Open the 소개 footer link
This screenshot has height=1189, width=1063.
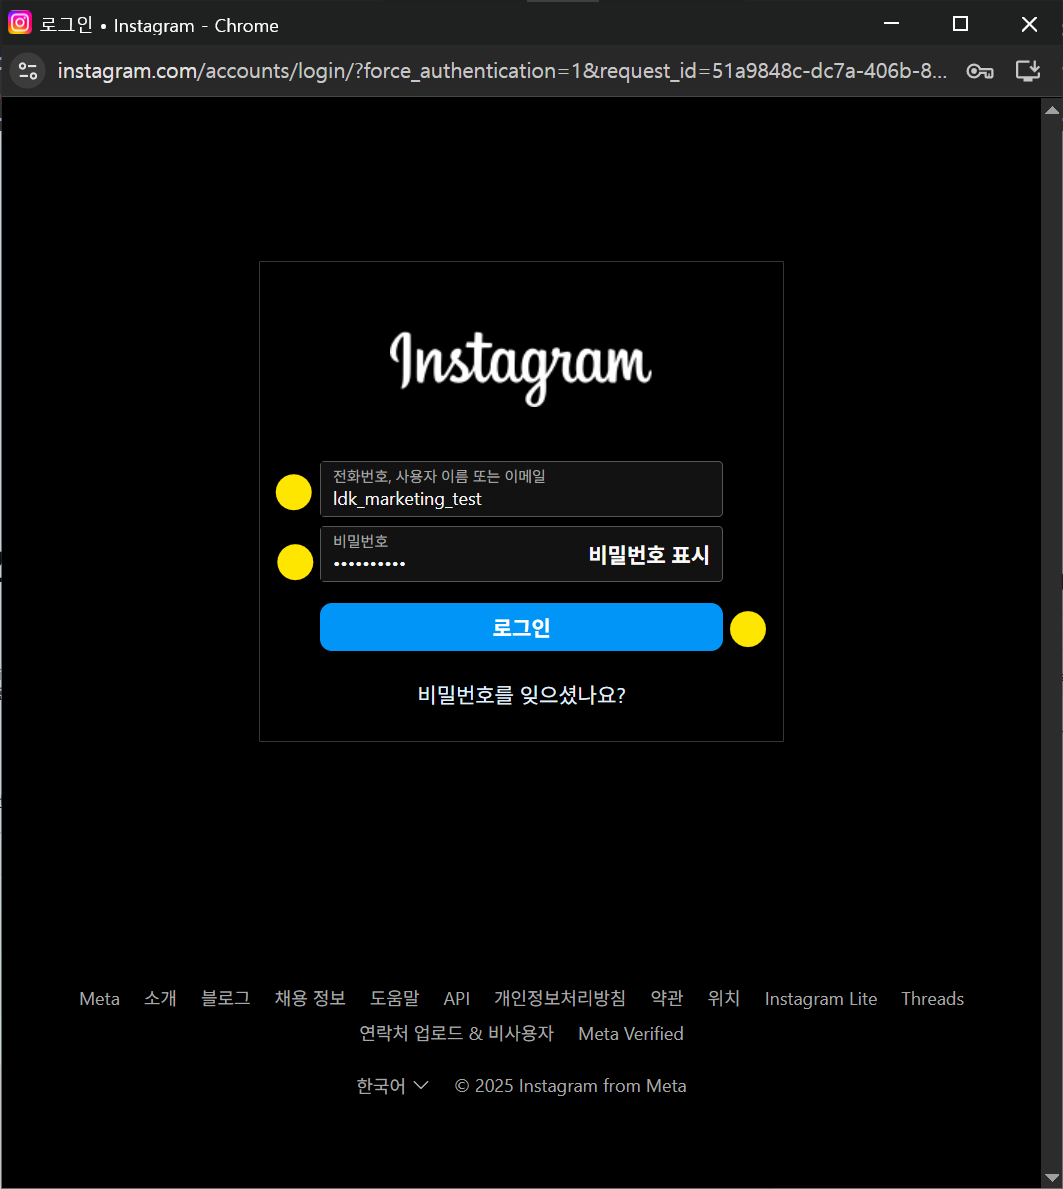pyautogui.click(x=160, y=999)
